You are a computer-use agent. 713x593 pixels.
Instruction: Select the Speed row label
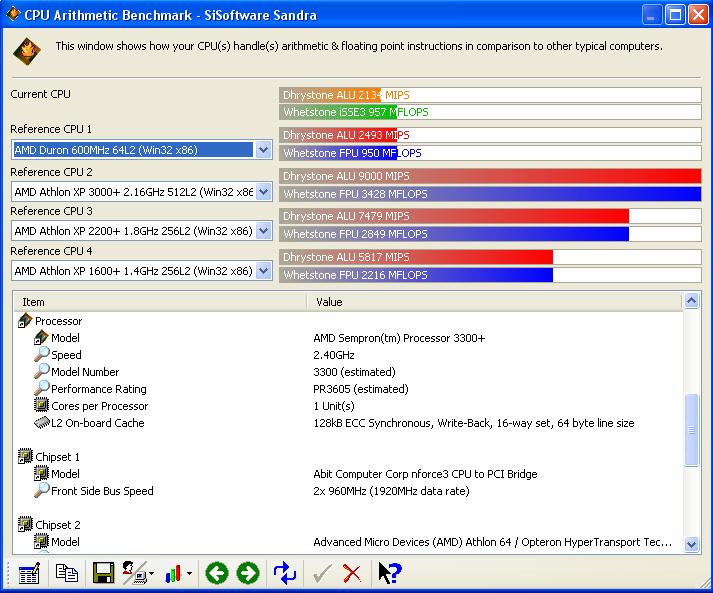coord(66,355)
